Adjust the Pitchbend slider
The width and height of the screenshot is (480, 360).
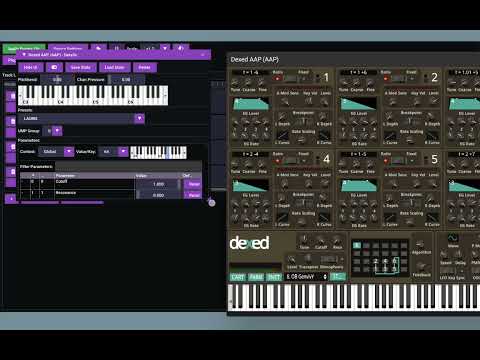coord(57,80)
